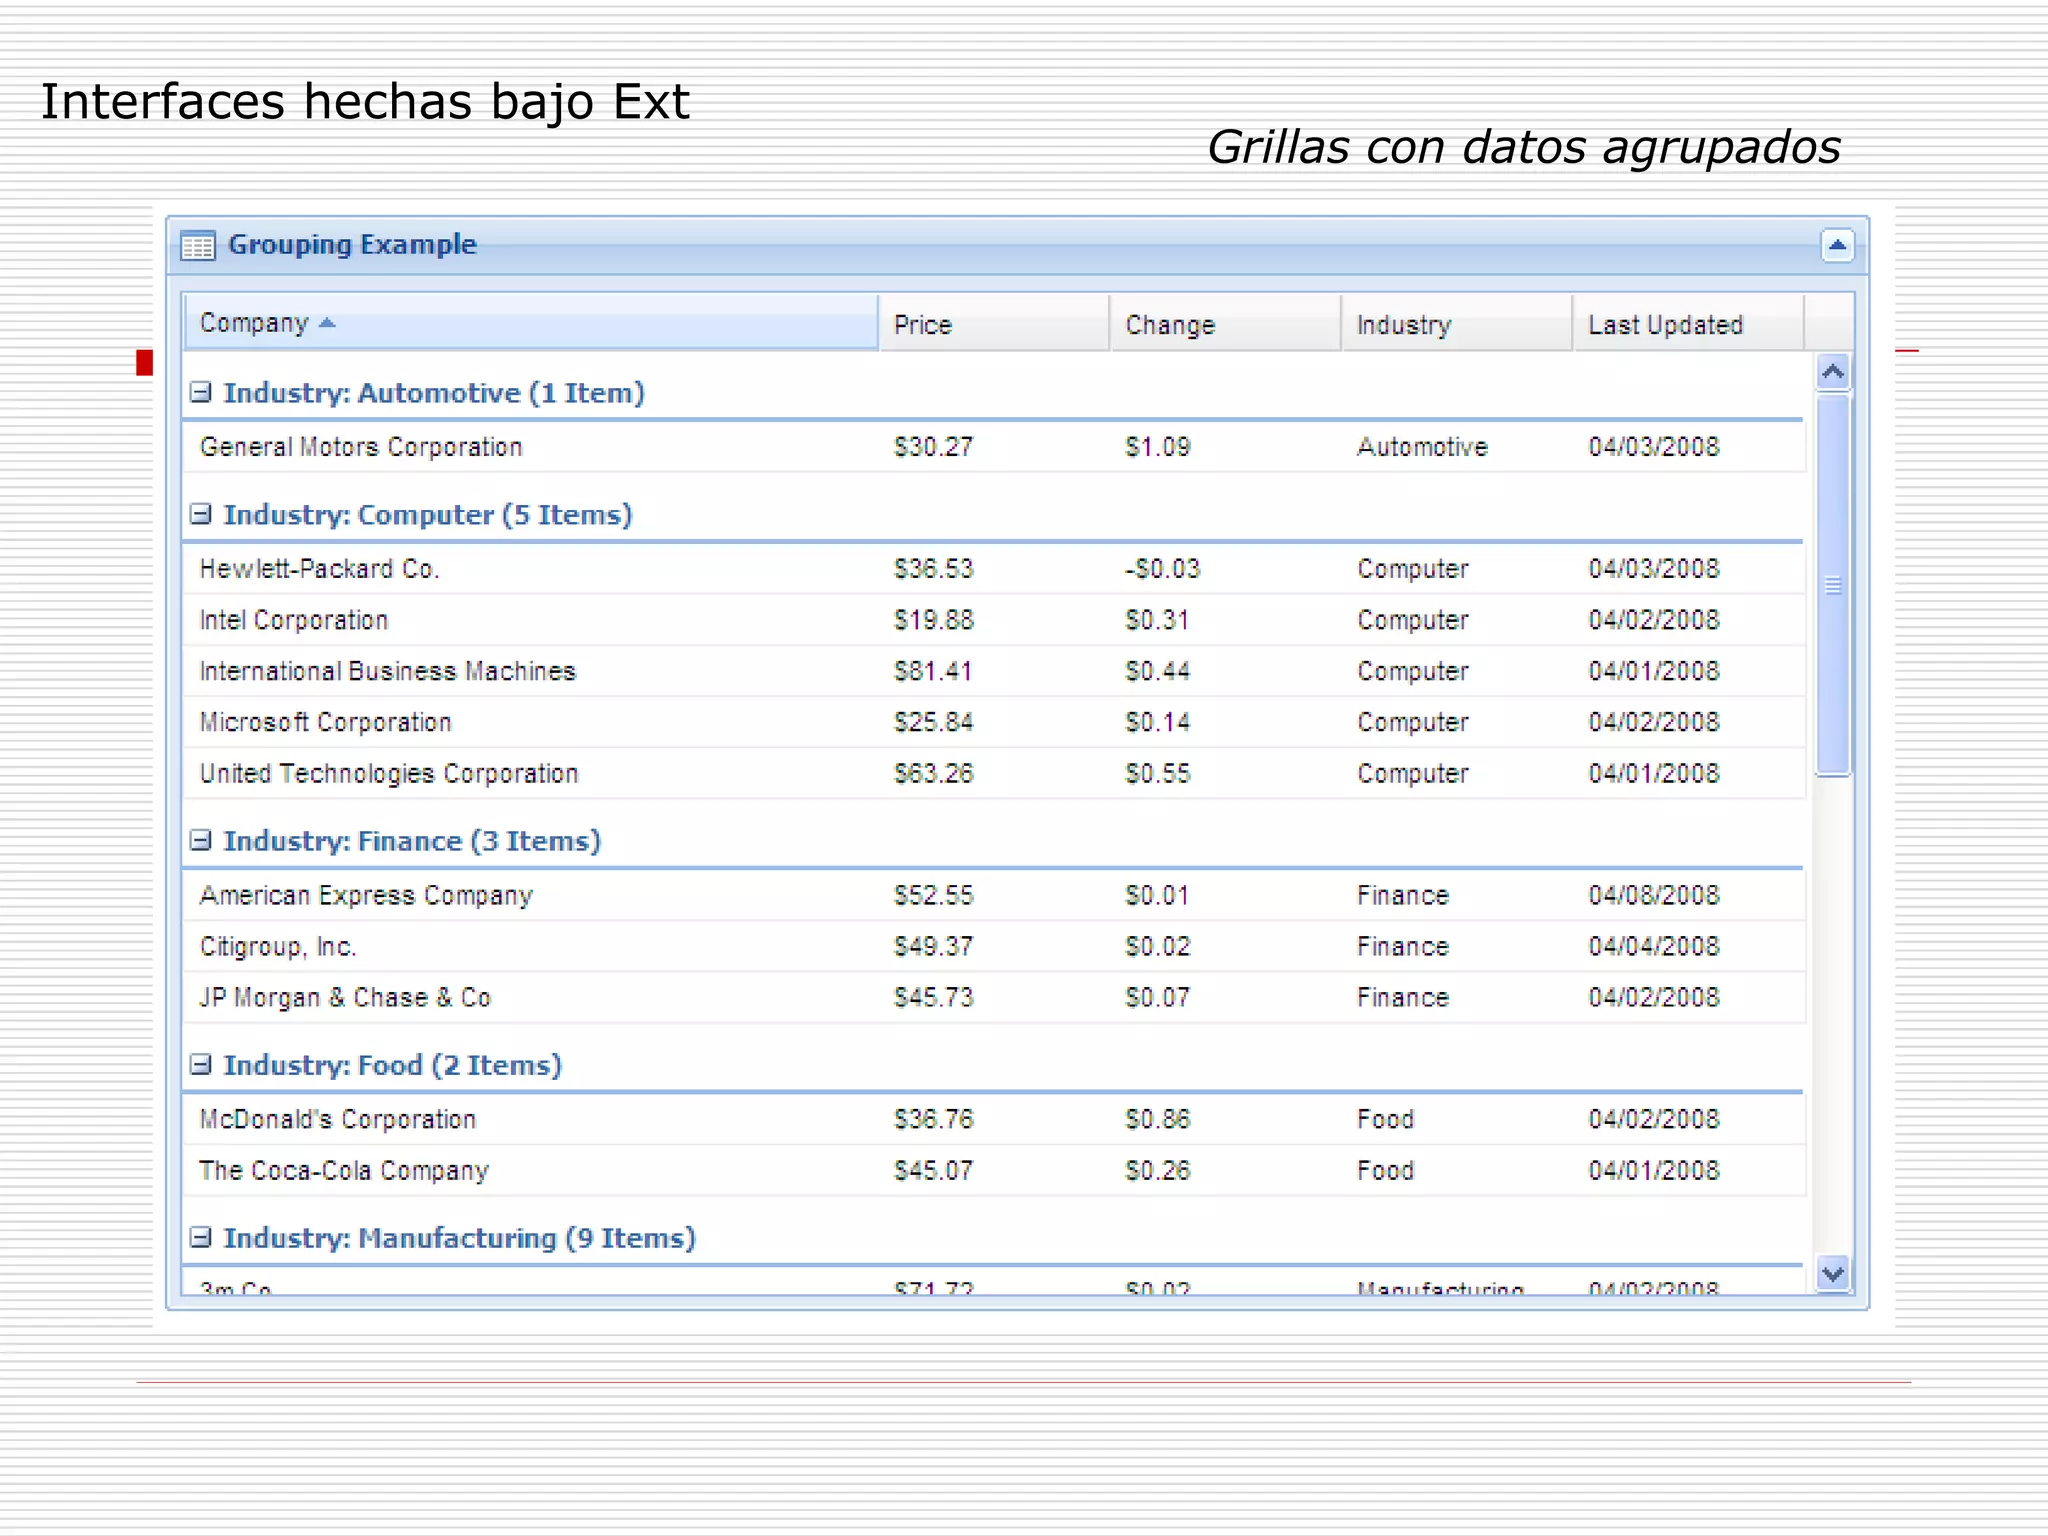This screenshot has width=2048, height=1536.
Task: Select the Hewlett-Packard Co. row
Action: [994, 569]
